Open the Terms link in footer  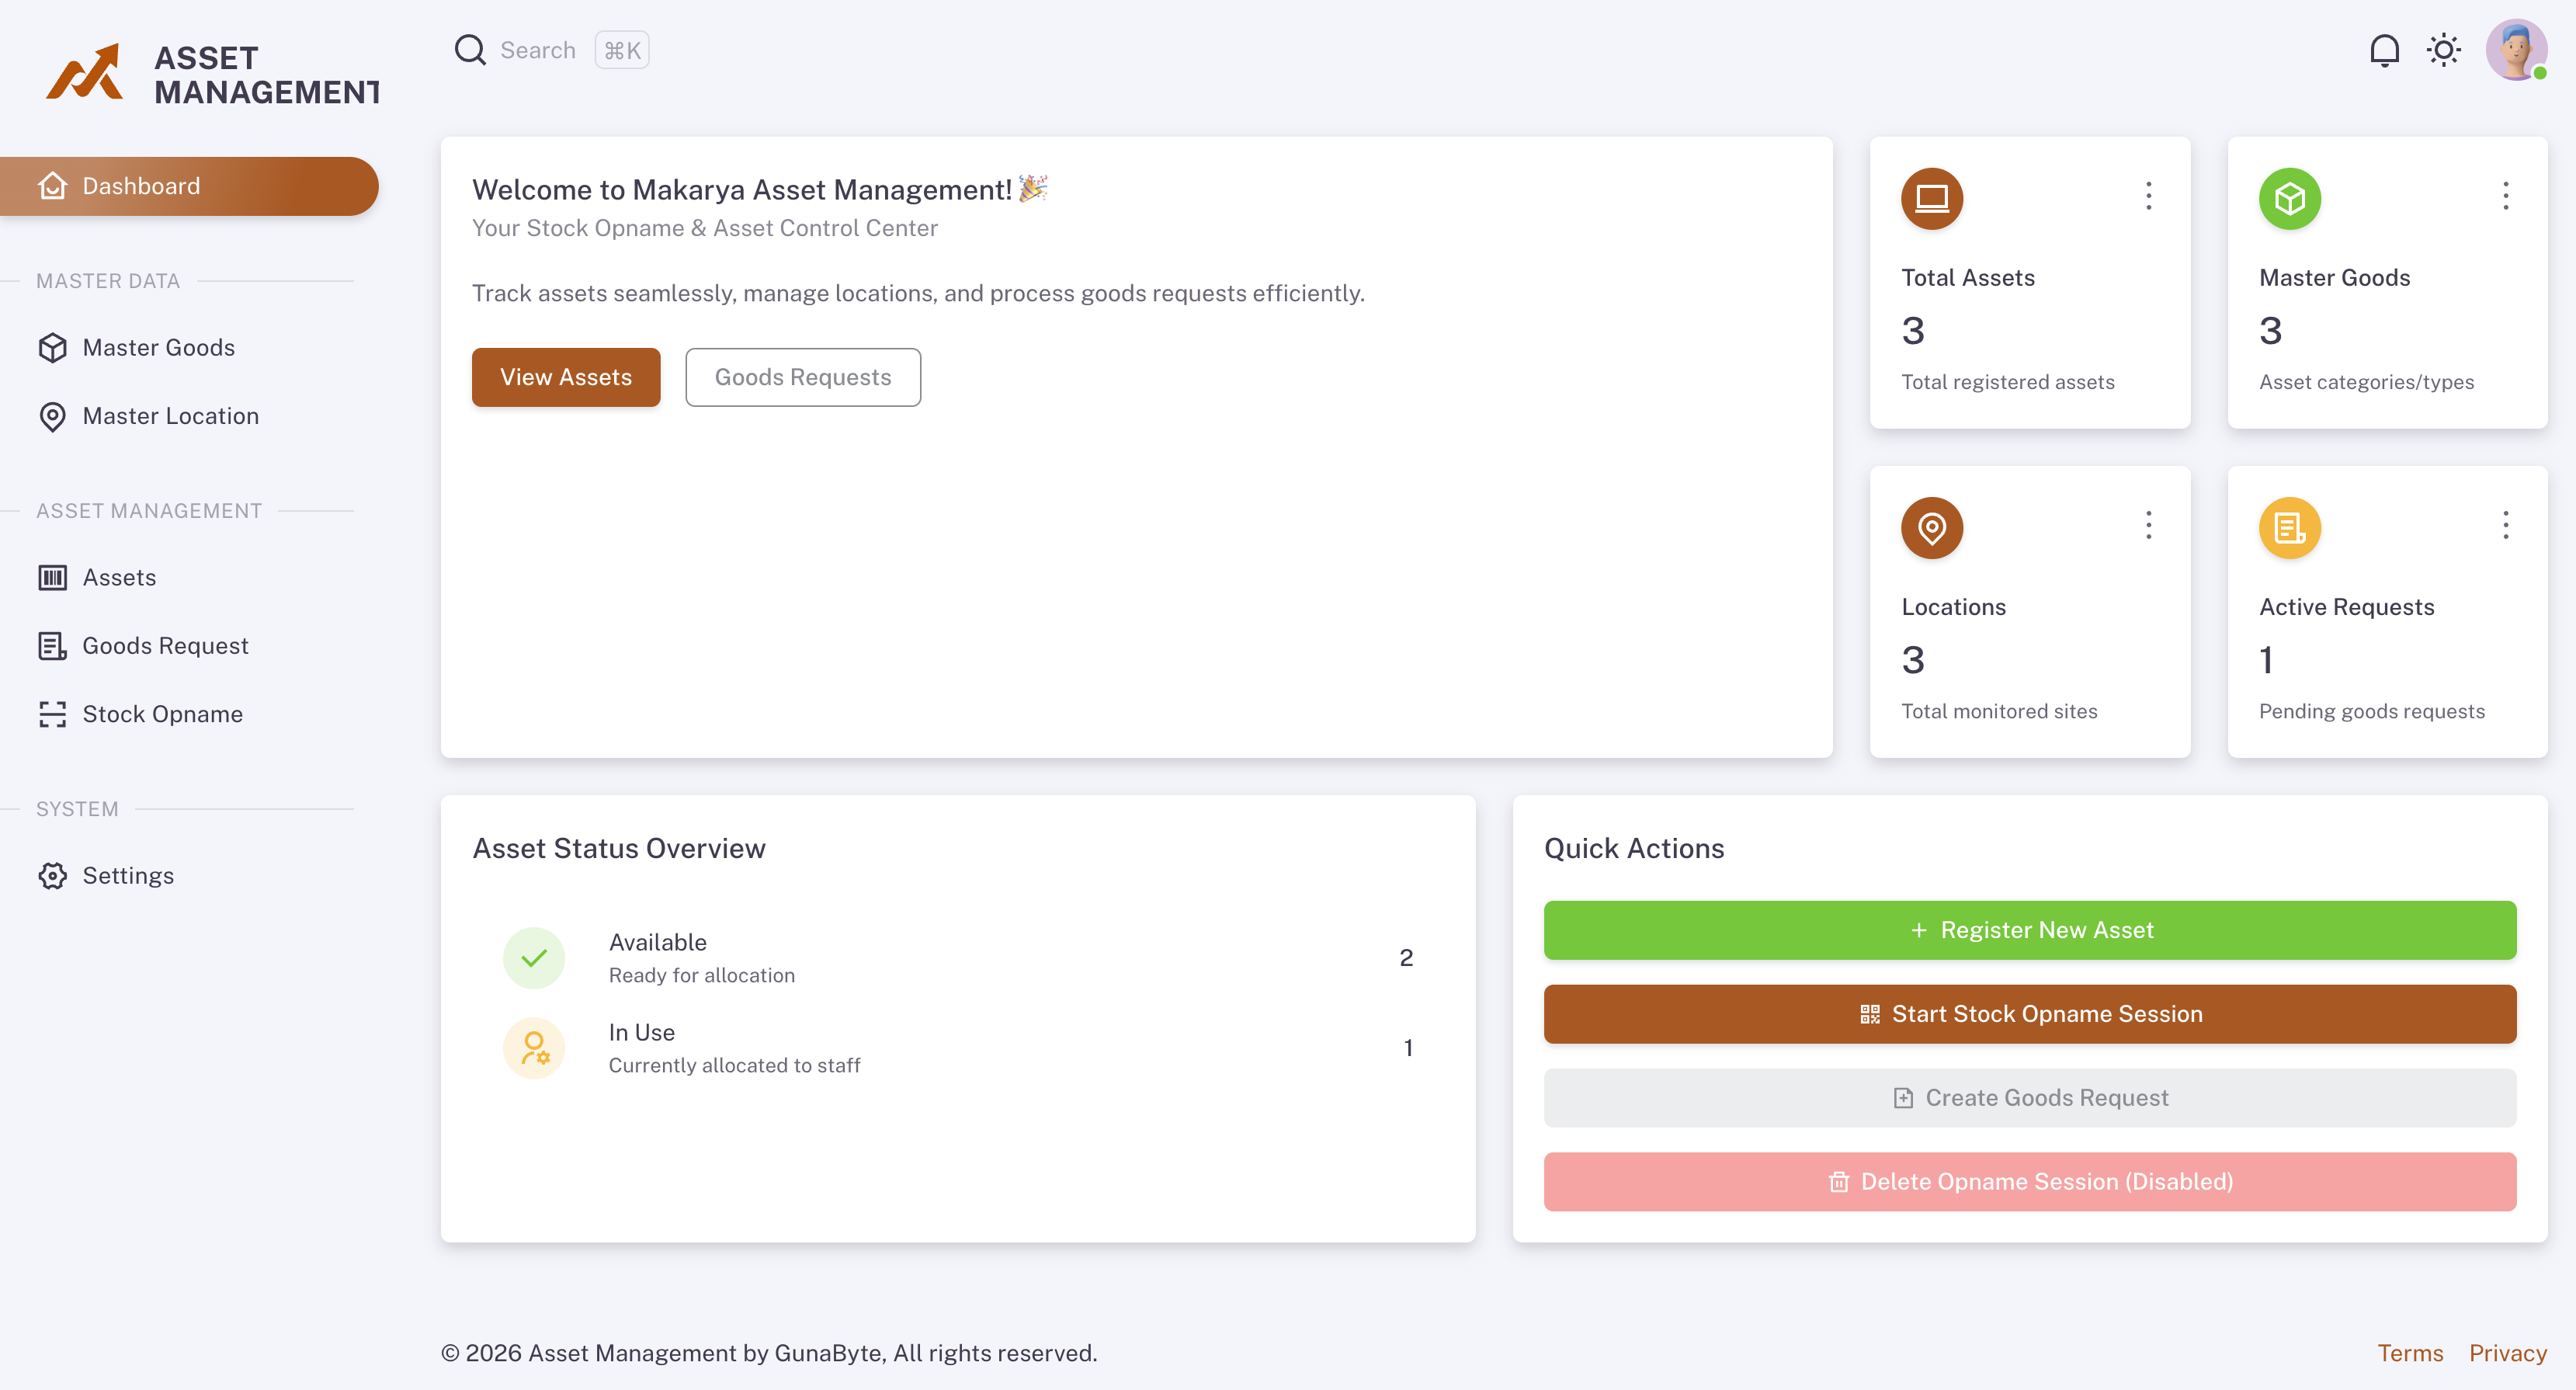[2410, 1353]
